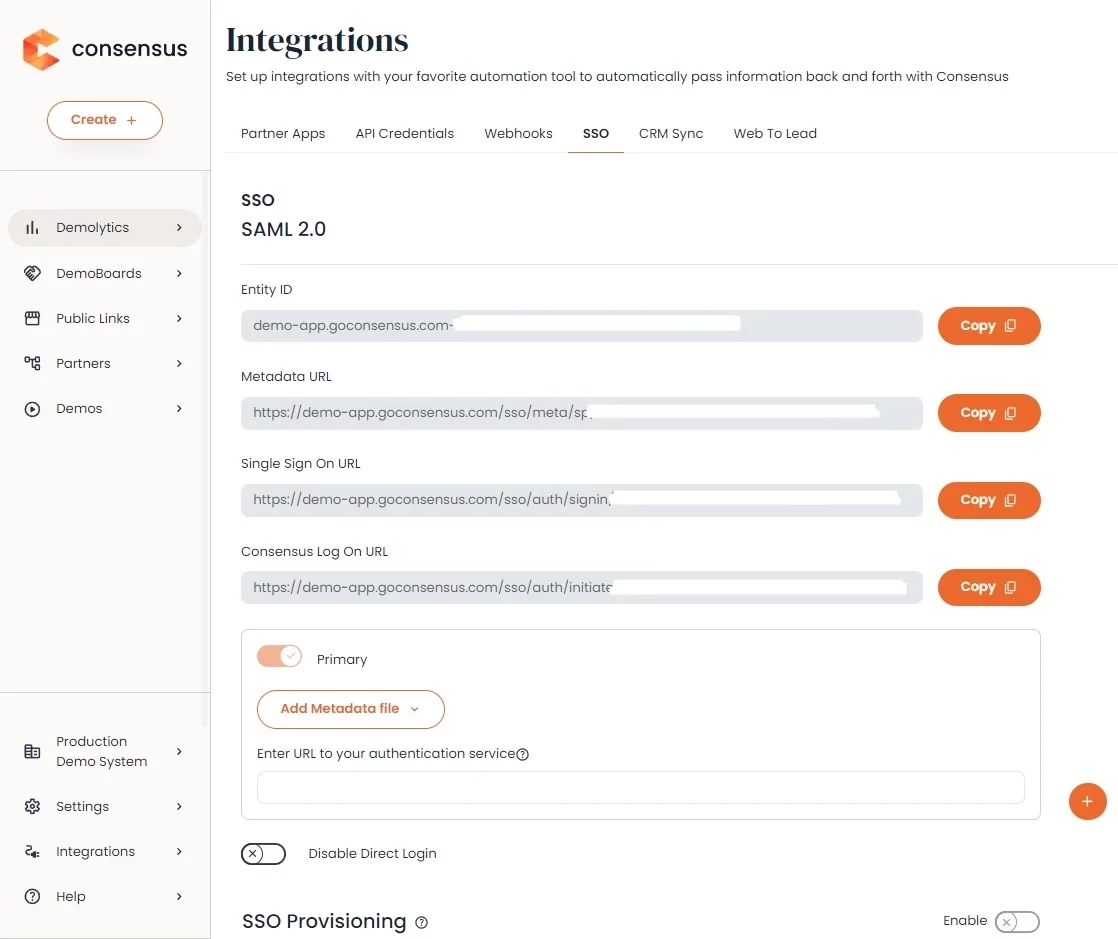Image resolution: width=1118 pixels, height=939 pixels.
Task: Go to the Webhooks tab
Action: (518, 133)
